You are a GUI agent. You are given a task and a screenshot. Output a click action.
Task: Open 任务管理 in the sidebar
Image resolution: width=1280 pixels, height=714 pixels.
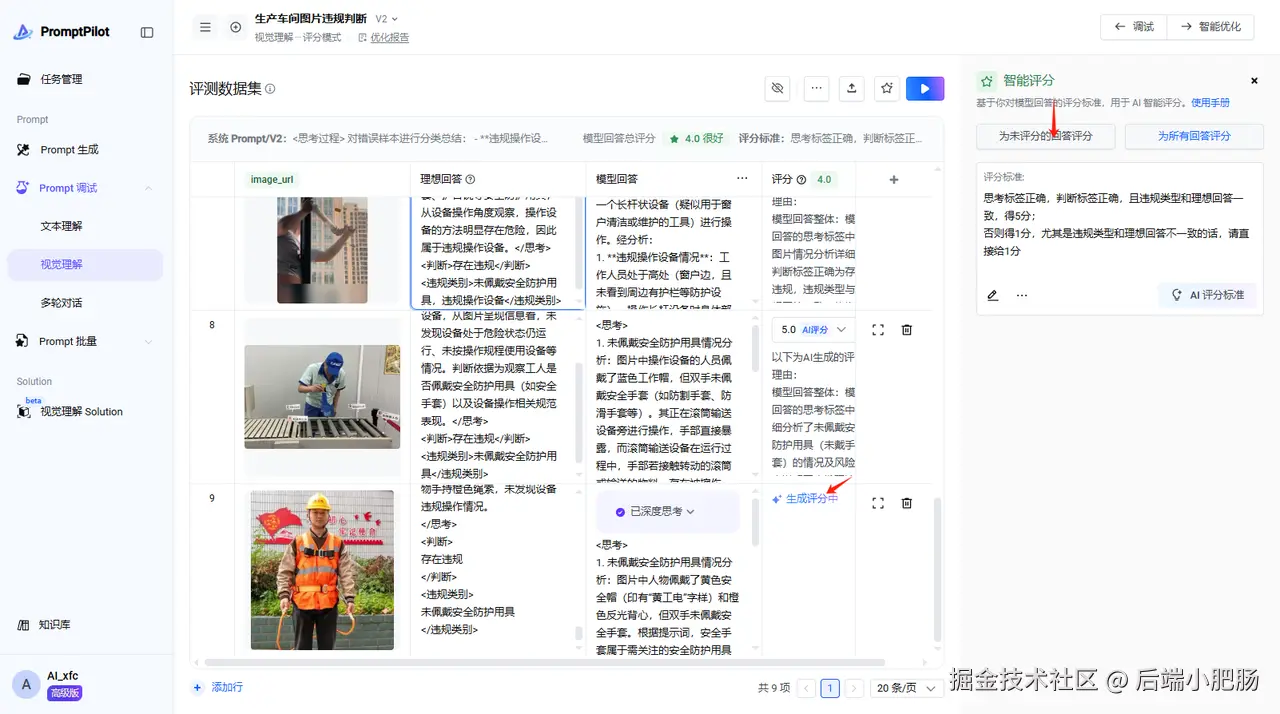pyautogui.click(x=62, y=79)
